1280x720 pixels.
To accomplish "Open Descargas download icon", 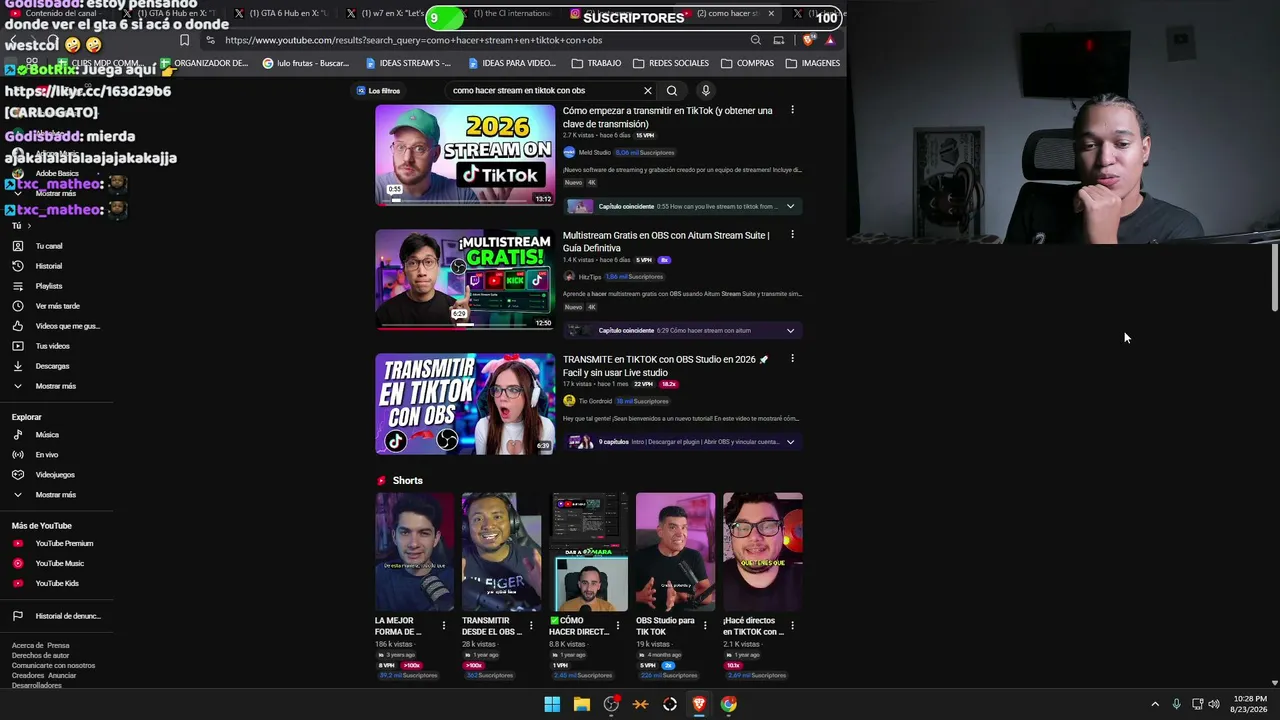I will 17,366.
